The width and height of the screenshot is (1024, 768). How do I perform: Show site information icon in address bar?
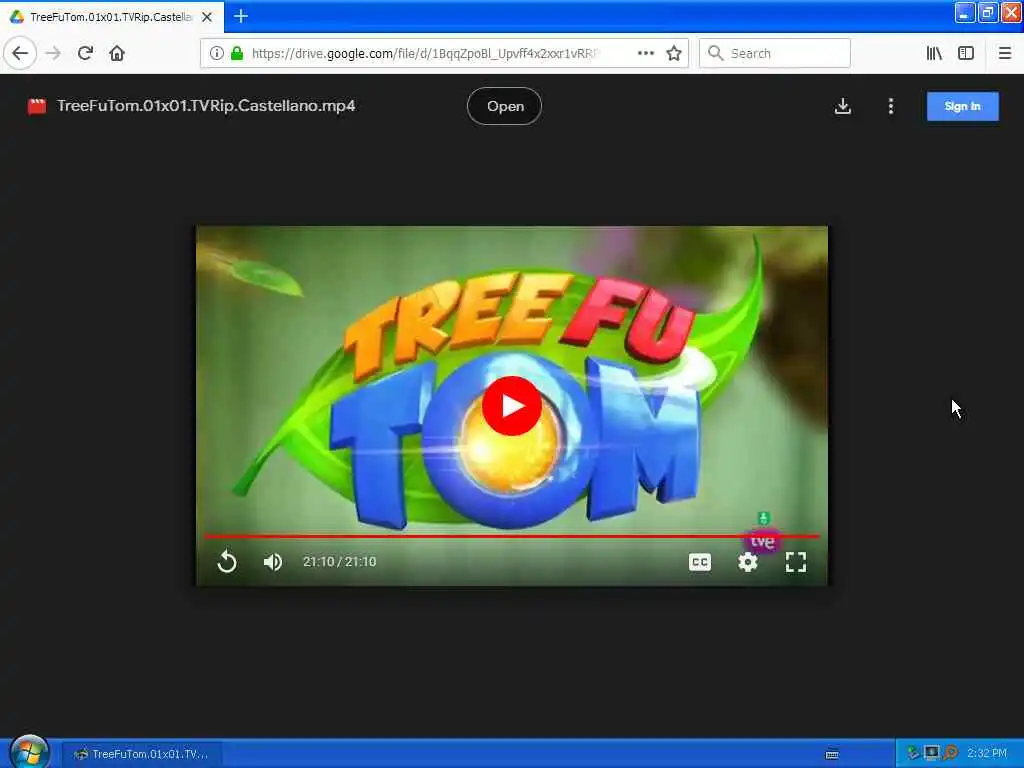216,53
